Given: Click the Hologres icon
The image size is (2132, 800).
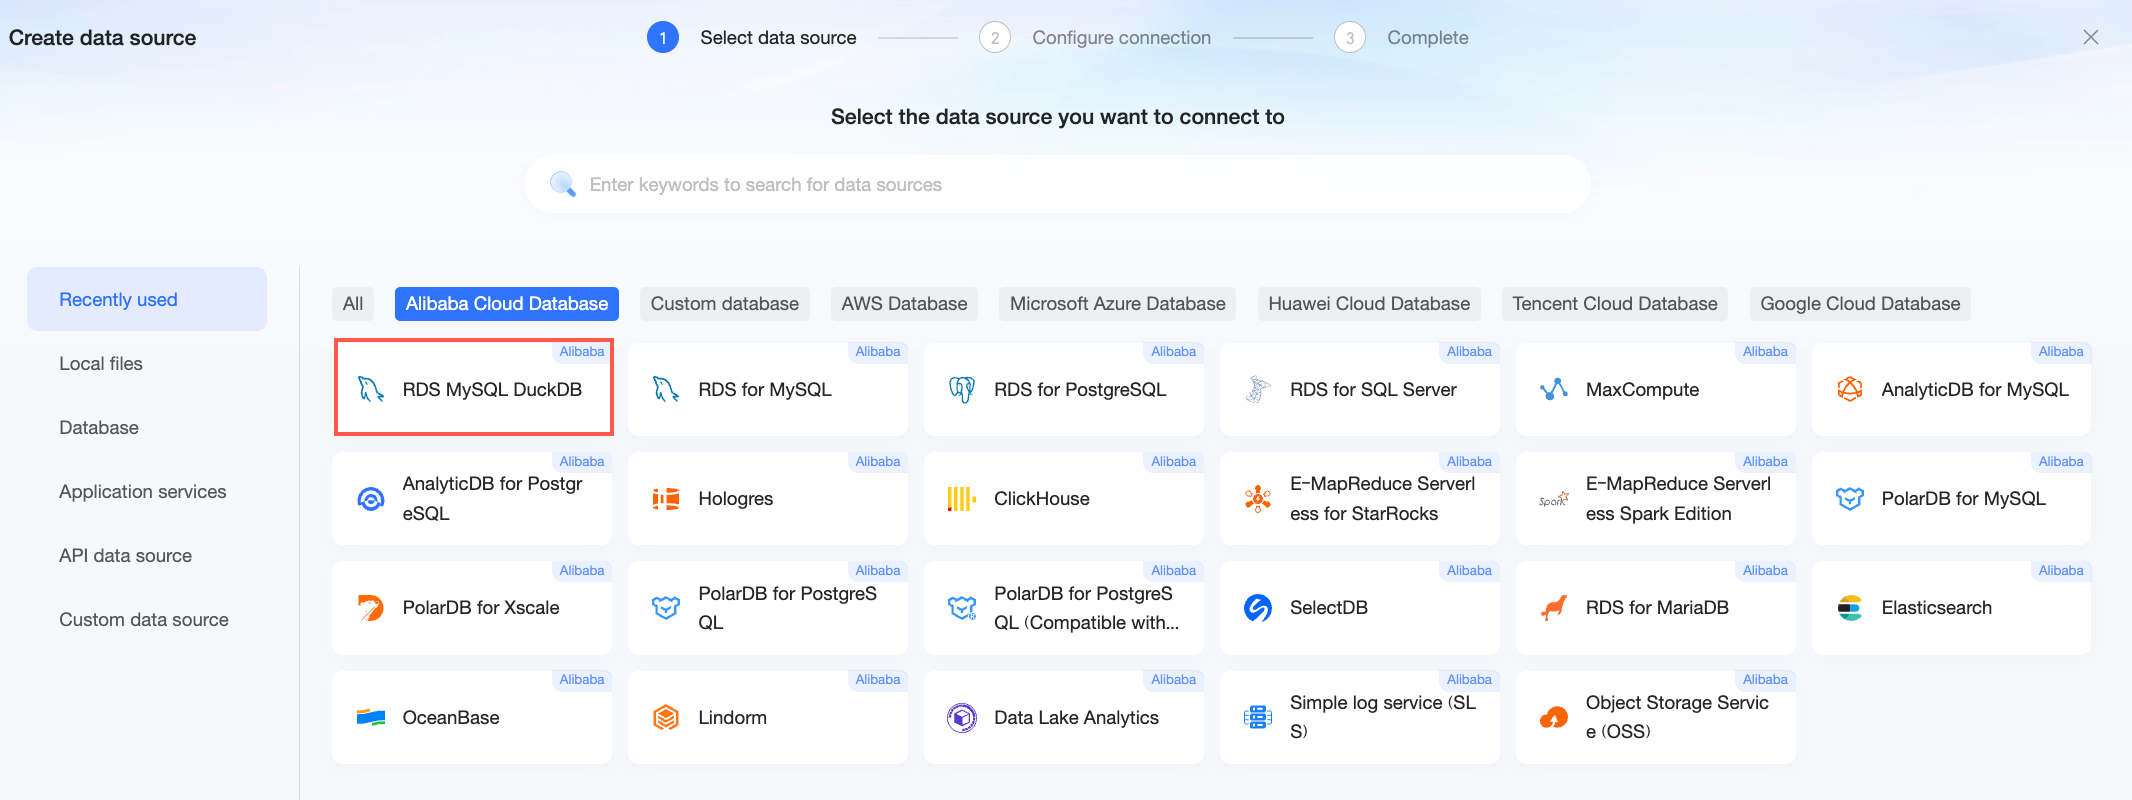Looking at the screenshot, I should pyautogui.click(x=666, y=499).
